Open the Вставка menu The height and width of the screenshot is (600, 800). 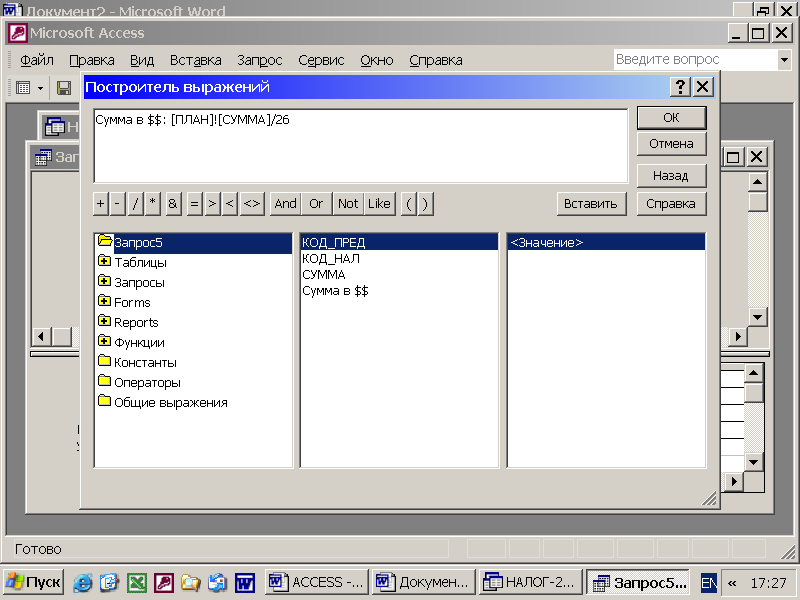pyautogui.click(x=196, y=60)
